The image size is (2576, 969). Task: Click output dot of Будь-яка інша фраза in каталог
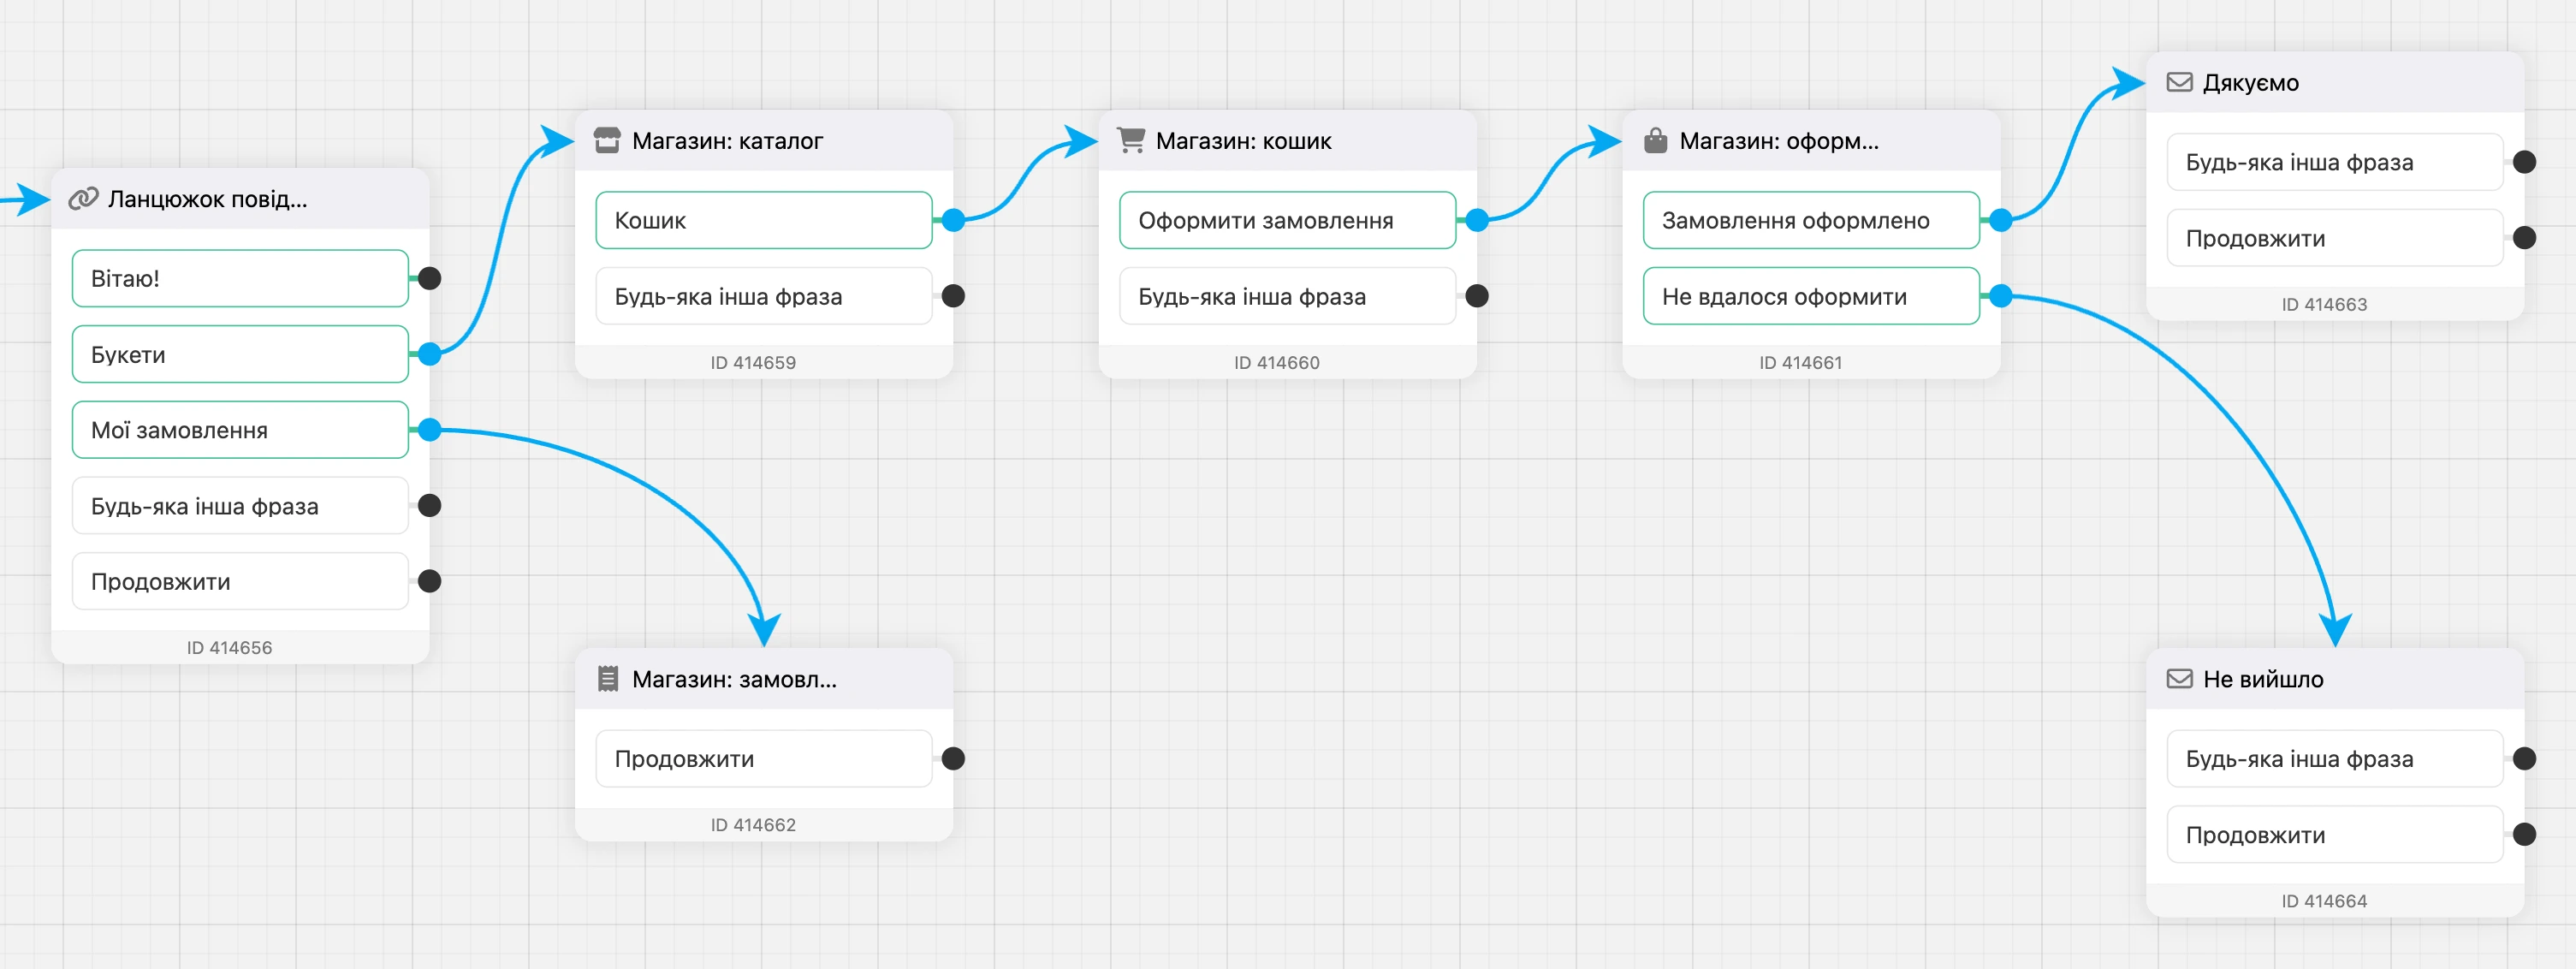[953, 296]
